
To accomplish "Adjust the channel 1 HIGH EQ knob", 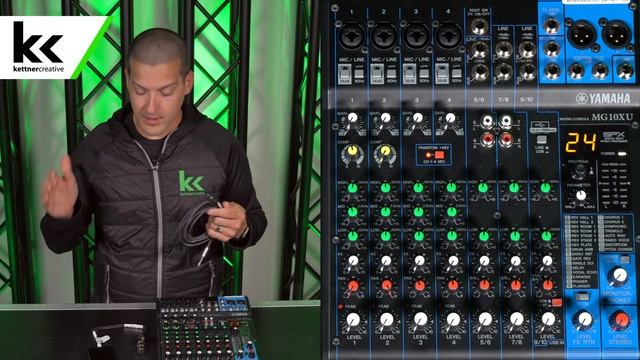I will (x=352, y=188).
